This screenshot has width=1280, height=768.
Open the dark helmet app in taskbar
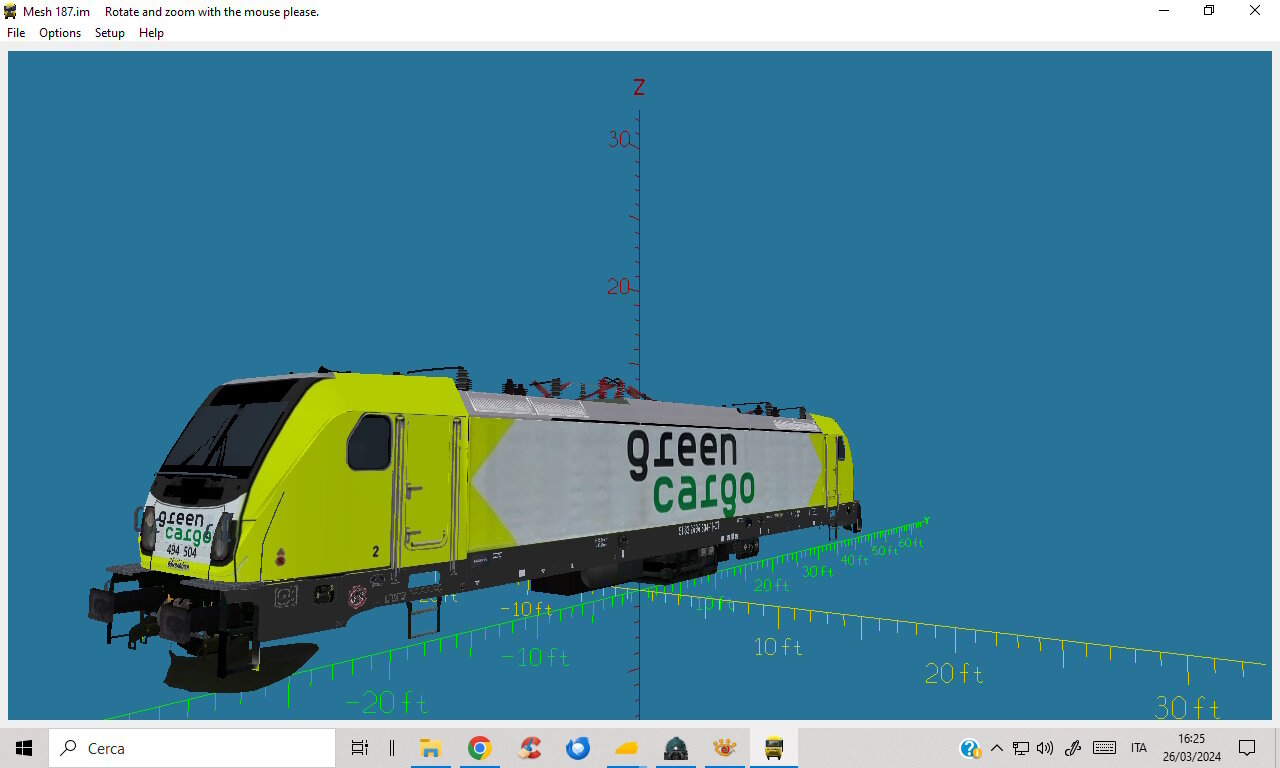[676, 748]
